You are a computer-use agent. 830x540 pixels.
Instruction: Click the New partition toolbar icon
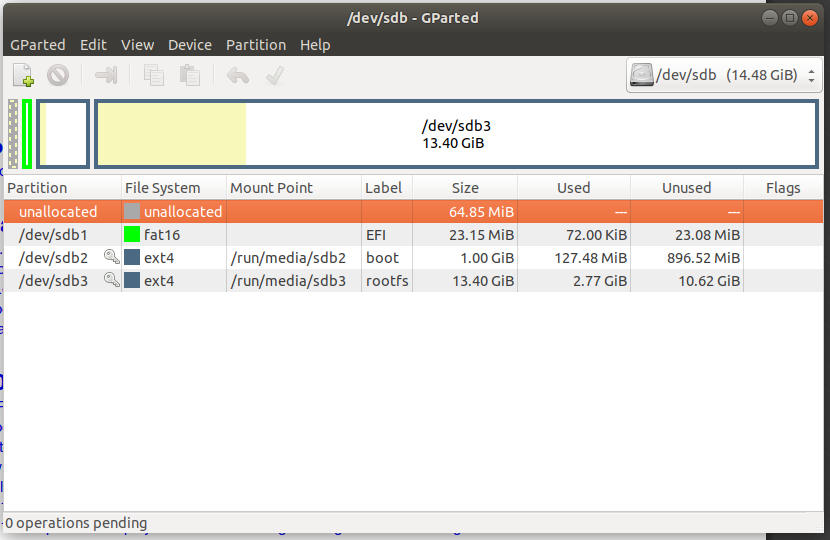tap(23, 75)
